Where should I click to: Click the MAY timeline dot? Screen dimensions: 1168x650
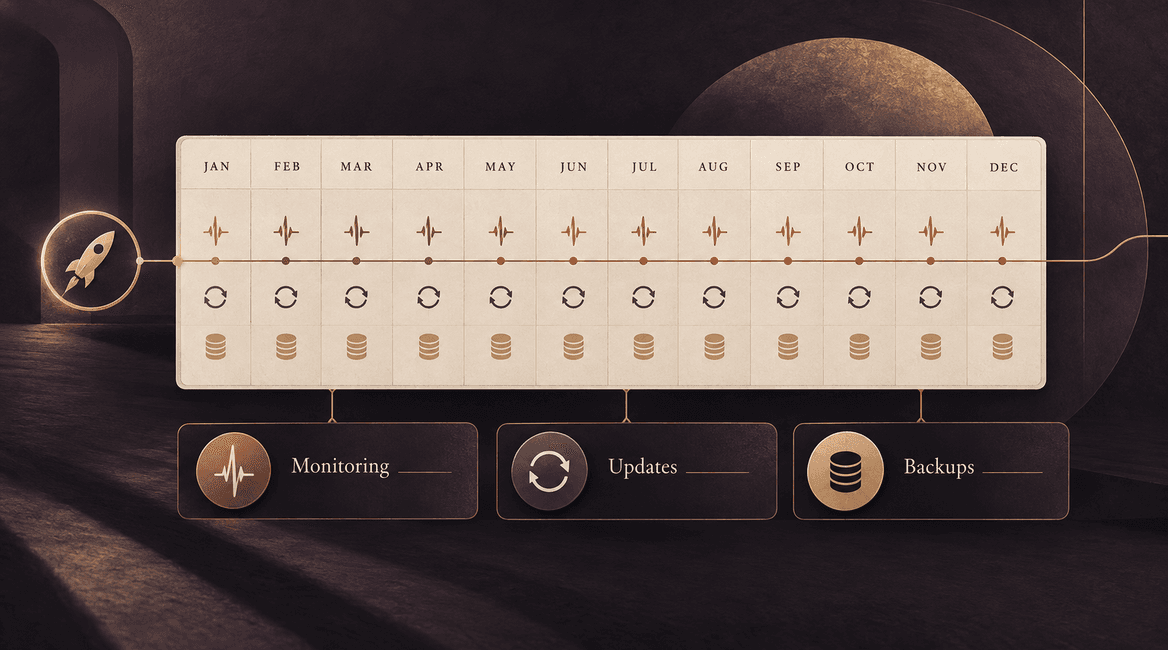(501, 261)
